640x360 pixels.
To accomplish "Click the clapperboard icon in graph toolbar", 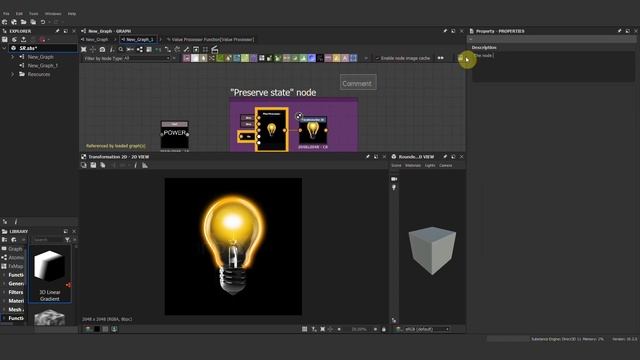I will click(215, 49).
